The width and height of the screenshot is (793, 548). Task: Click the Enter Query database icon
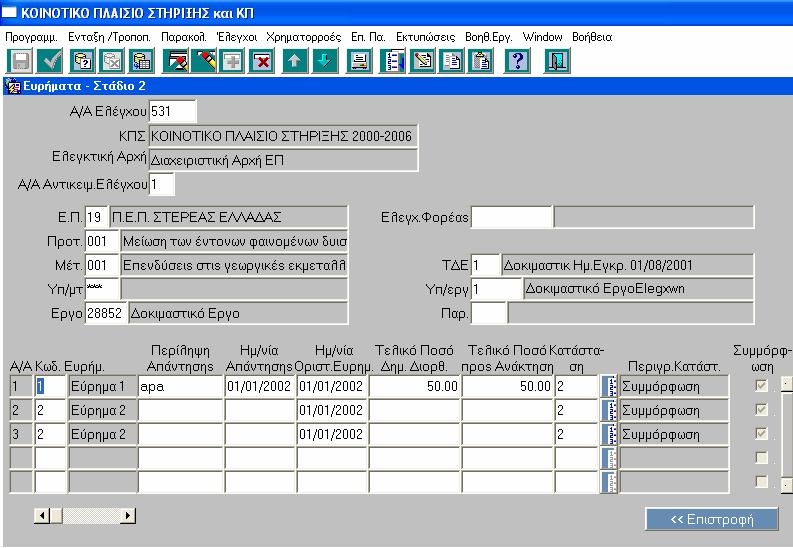point(82,61)
